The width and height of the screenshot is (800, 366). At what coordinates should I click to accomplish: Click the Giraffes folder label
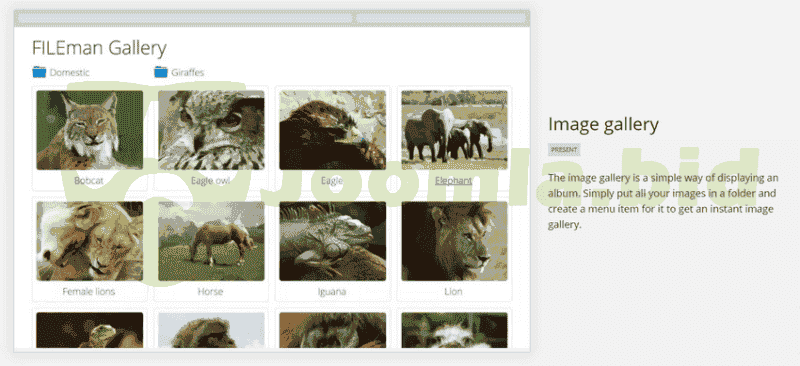pos(187,72)
